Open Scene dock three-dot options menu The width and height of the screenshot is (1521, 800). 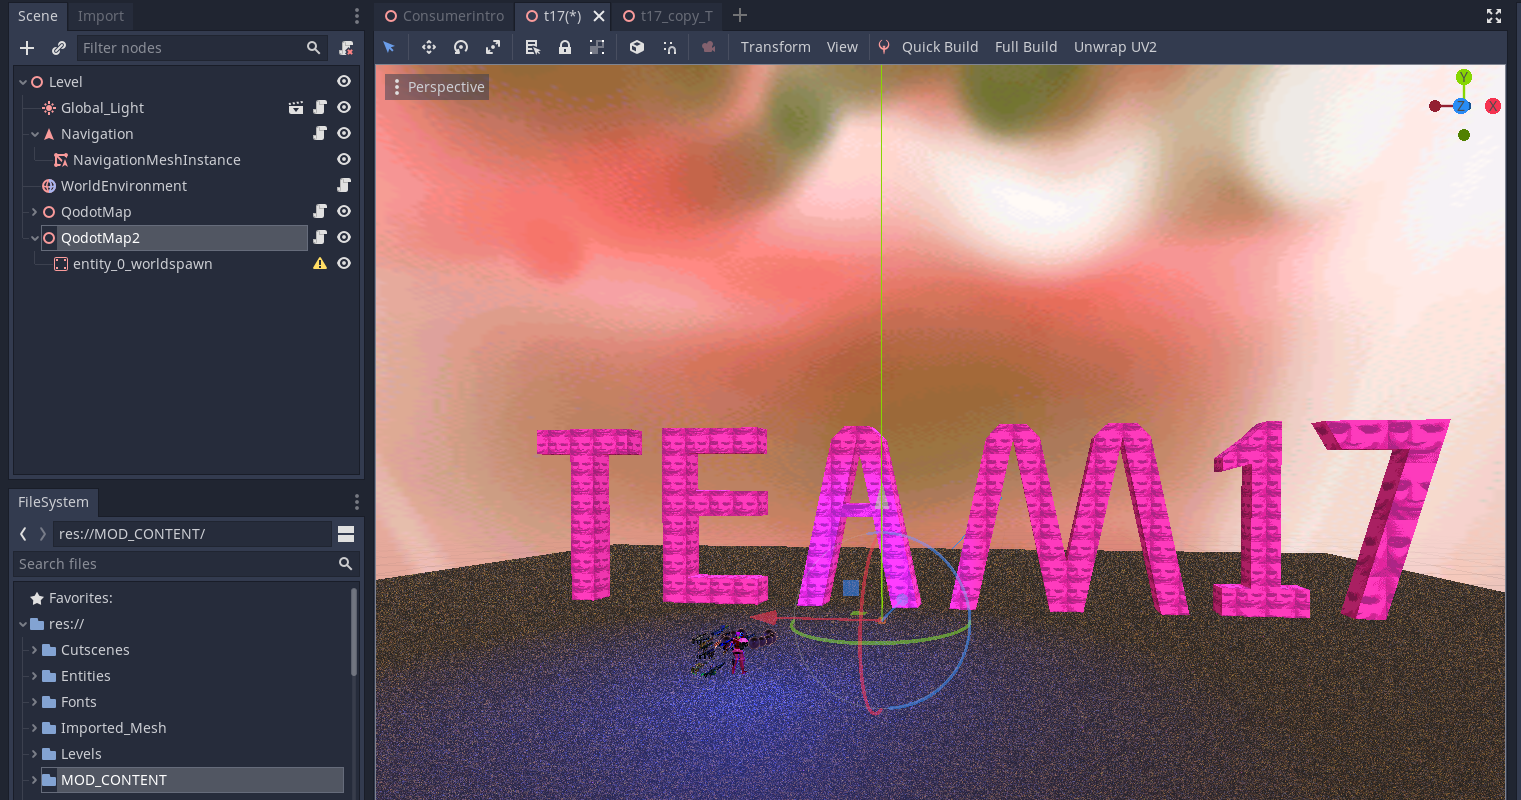356,16
